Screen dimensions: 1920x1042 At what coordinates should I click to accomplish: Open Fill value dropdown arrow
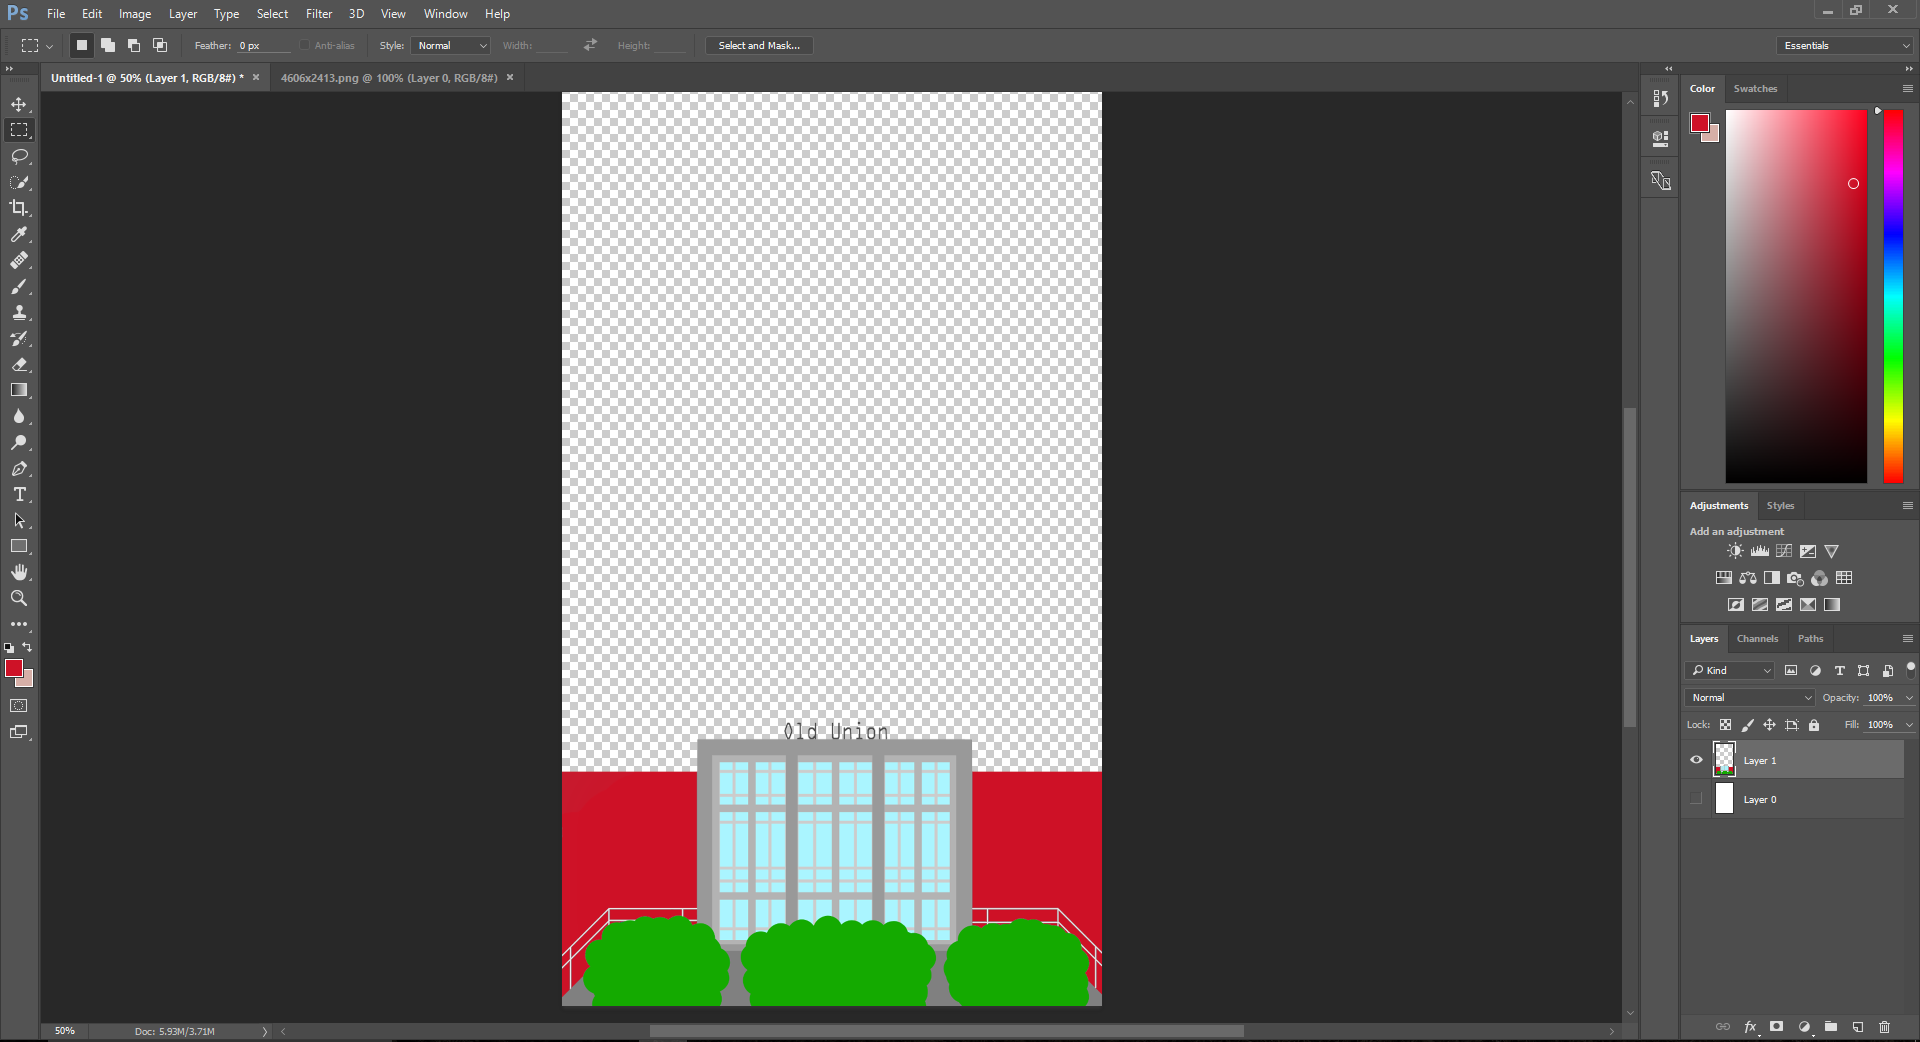pos(1909,725)
